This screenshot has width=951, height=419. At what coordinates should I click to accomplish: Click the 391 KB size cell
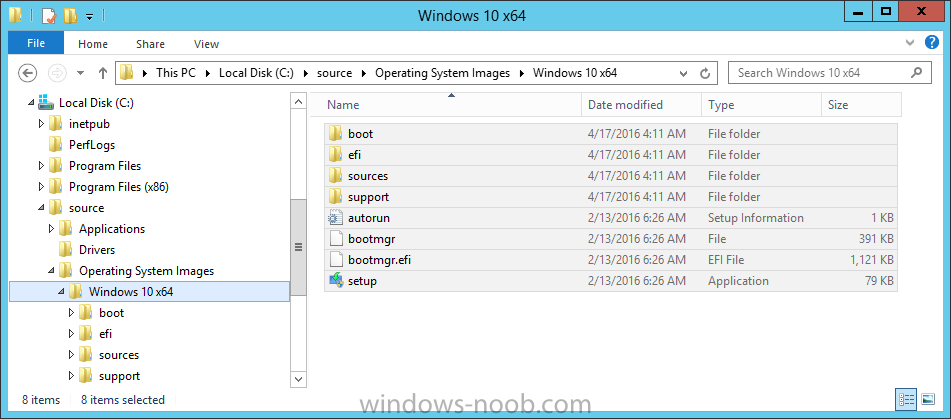coord(876,239)
